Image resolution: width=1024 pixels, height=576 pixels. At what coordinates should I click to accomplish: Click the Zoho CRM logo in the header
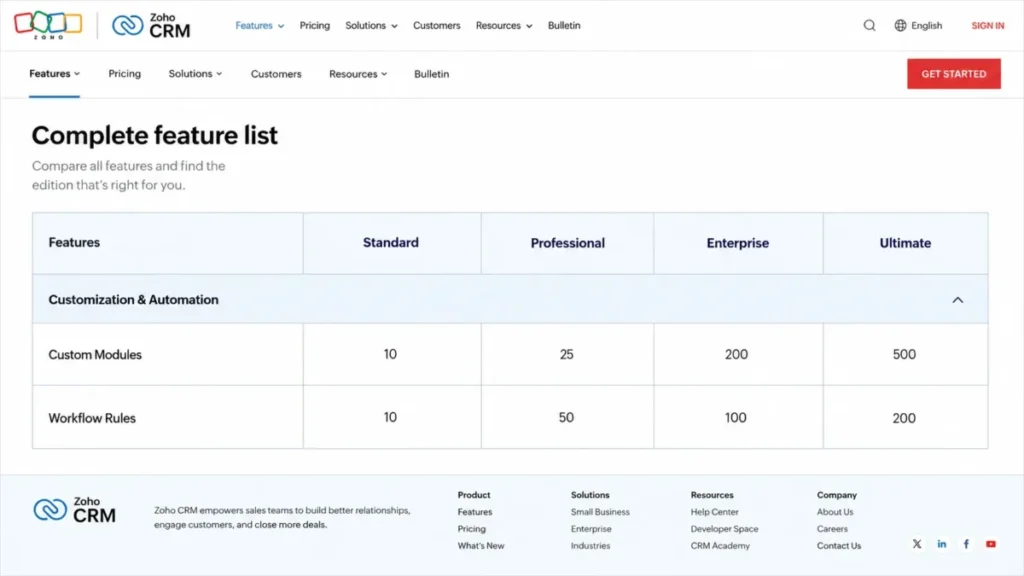pyautogui.click(x=151, y=25)
